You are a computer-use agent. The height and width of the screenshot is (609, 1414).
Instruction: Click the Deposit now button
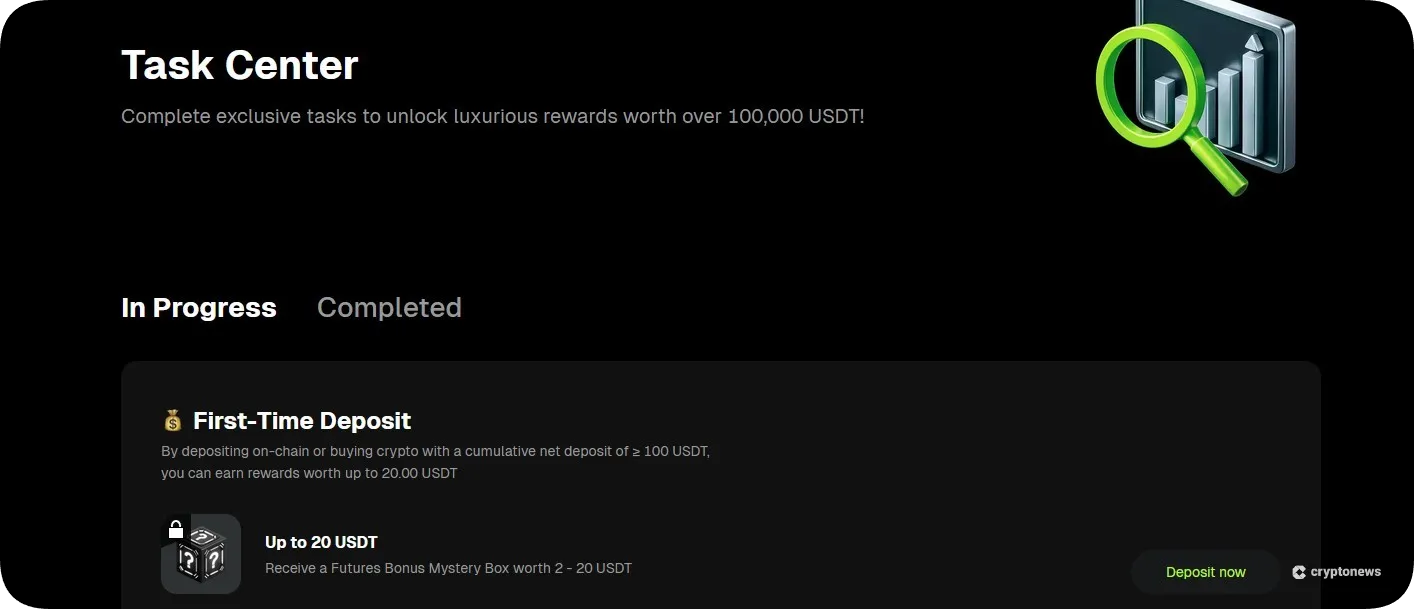[1205, 572]
